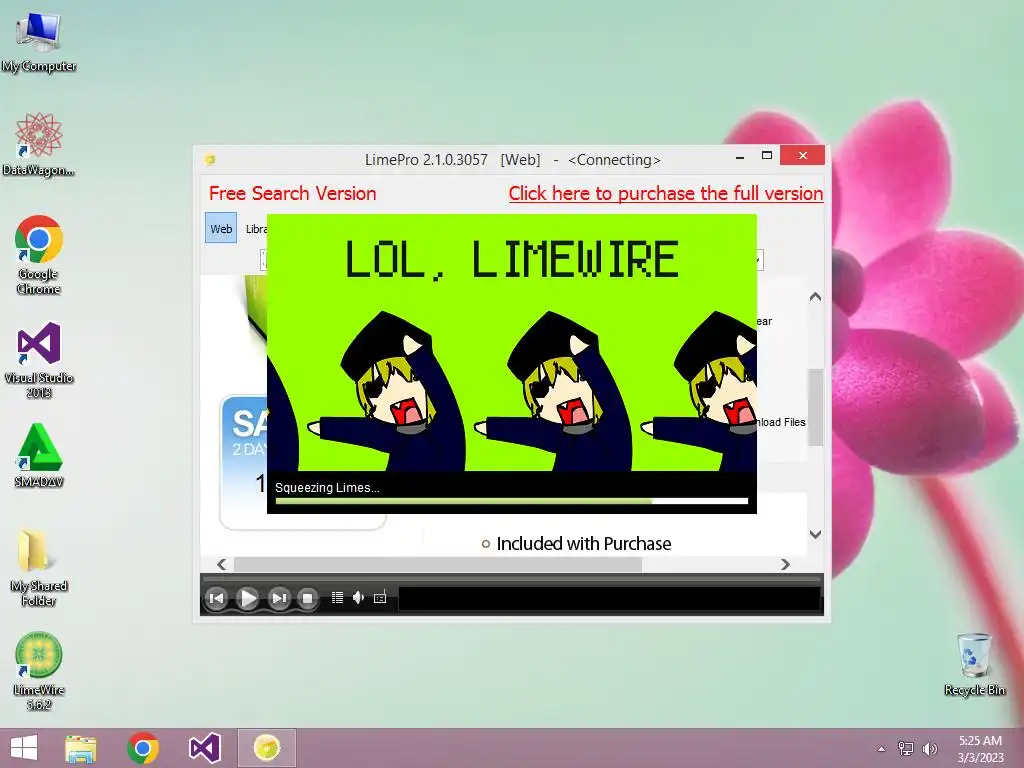Click the 'Squeezing Limes...' loading progress bar
Screen dimensions: 1024x768
click(x=511, y=501)
